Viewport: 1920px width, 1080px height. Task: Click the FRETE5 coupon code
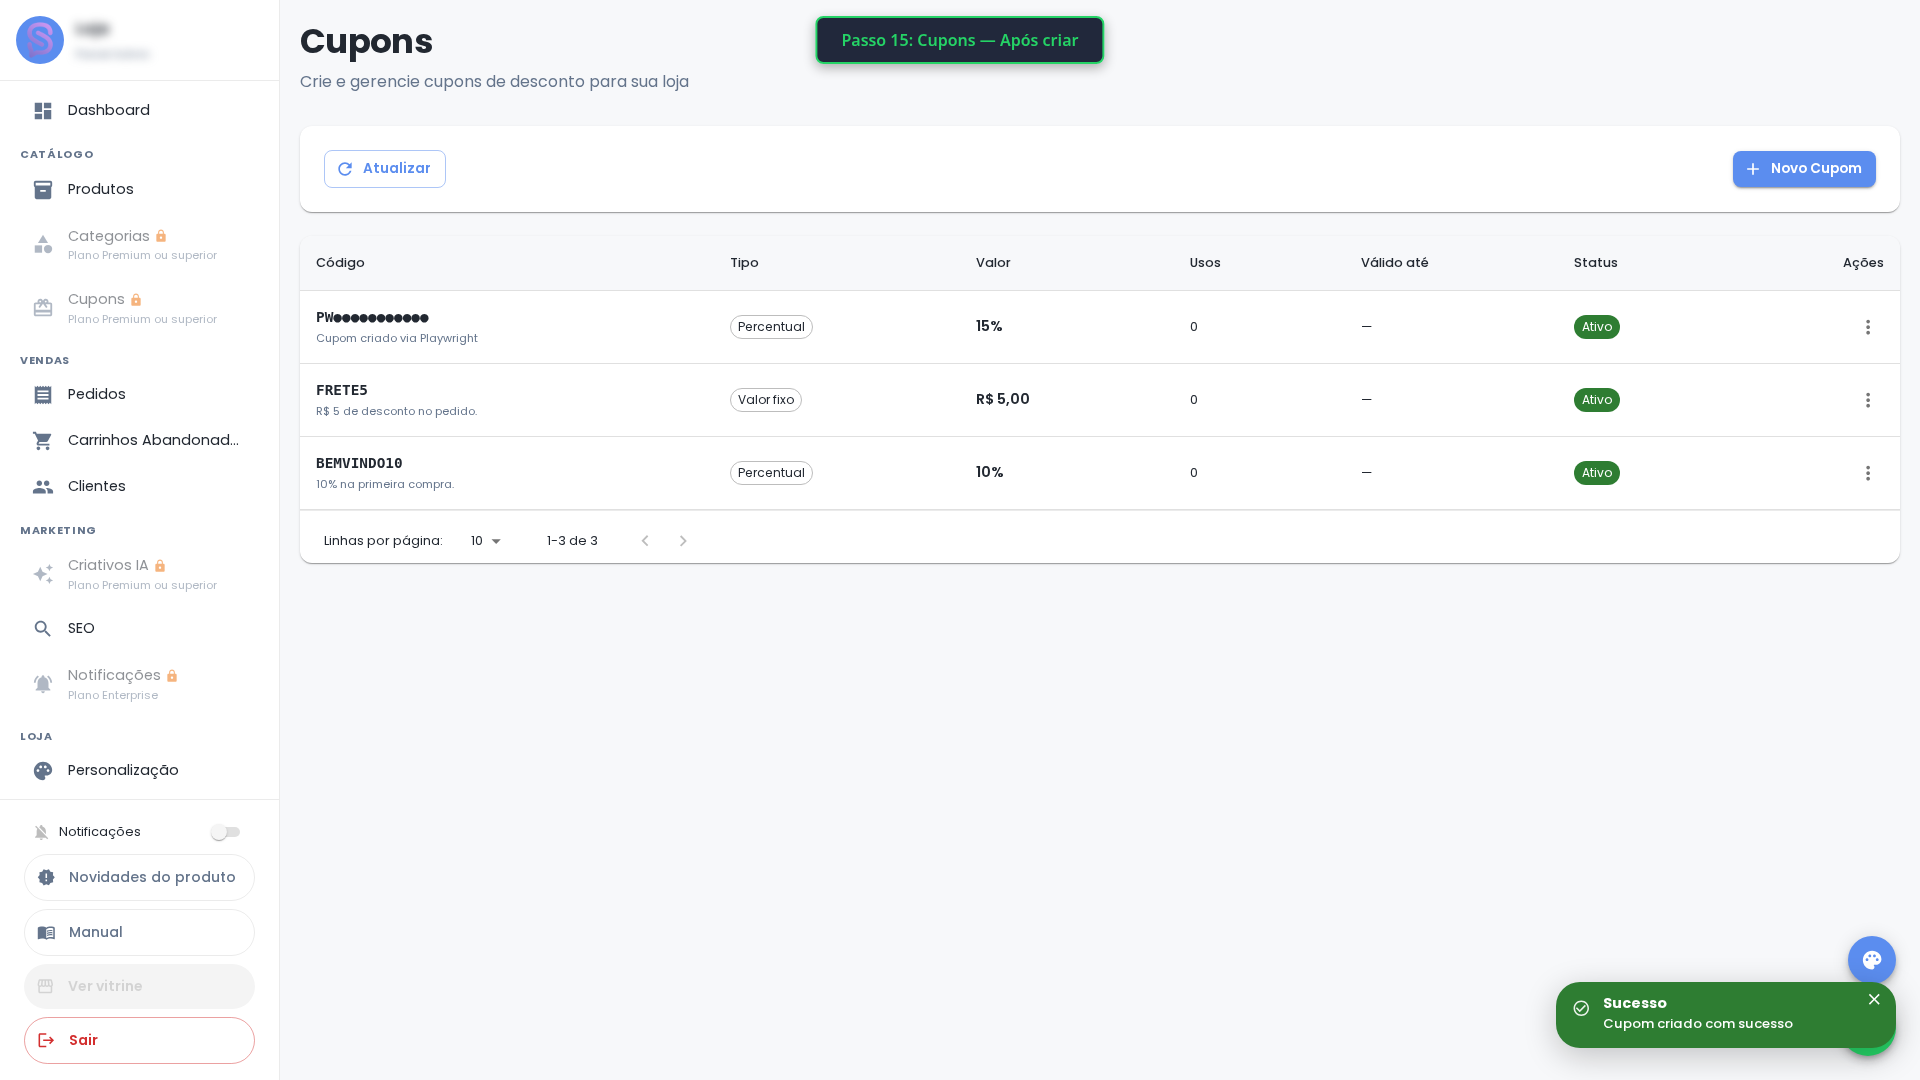pyautogui.click(x=342, y=391)
